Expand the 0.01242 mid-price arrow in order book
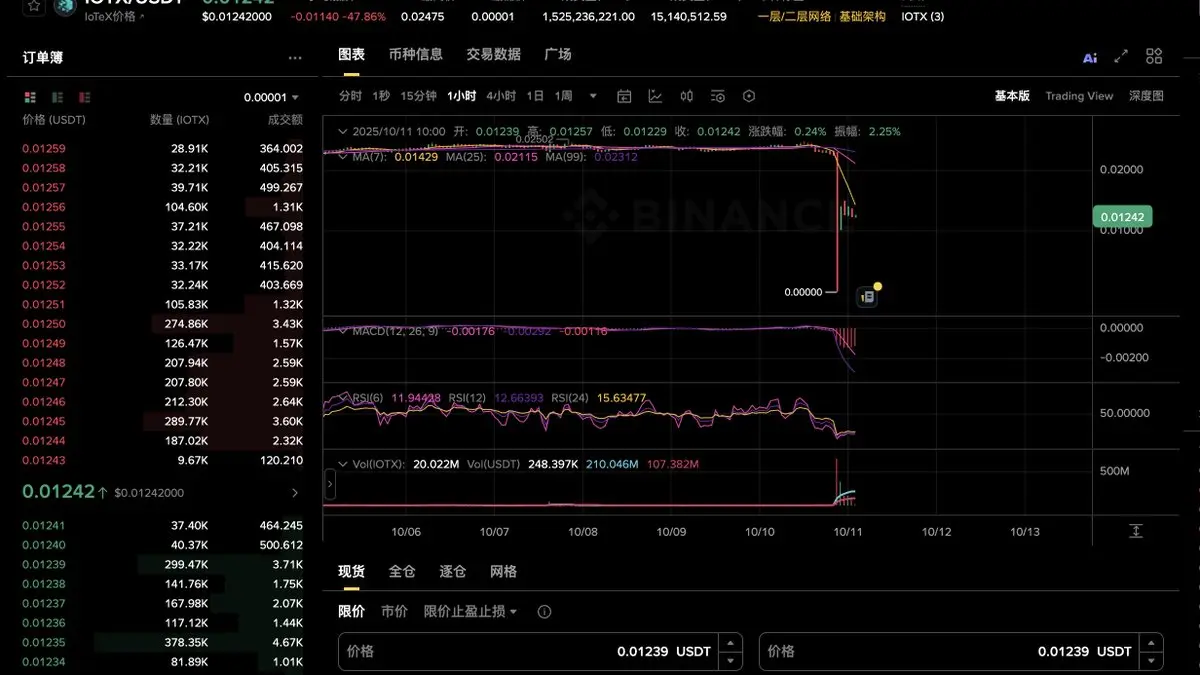Image resolution: width=1200 pixels, height=675 pixels. (x=294, y=493)
